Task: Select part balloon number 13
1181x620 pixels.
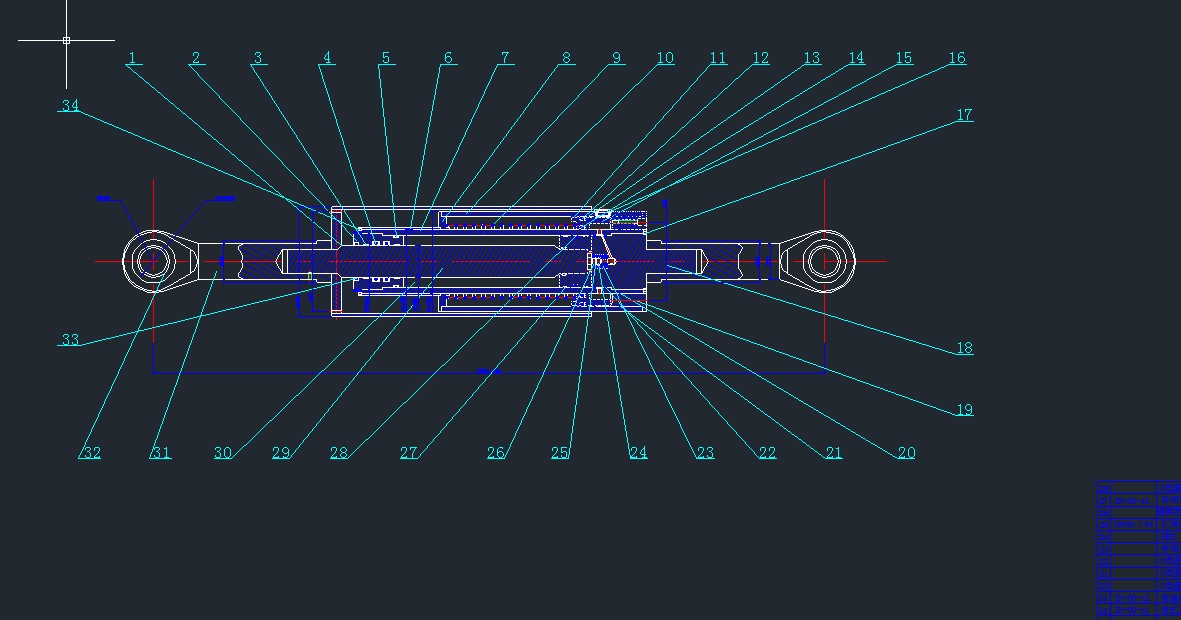Action: 812,58
